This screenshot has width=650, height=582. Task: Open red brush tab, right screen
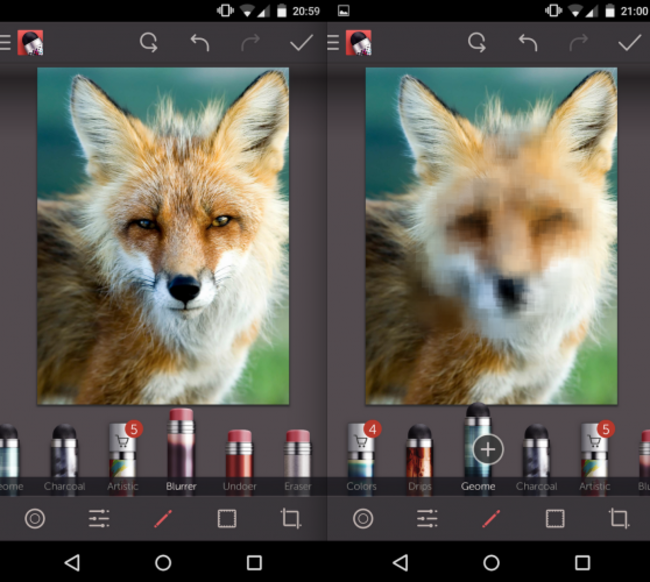point(491,519)
